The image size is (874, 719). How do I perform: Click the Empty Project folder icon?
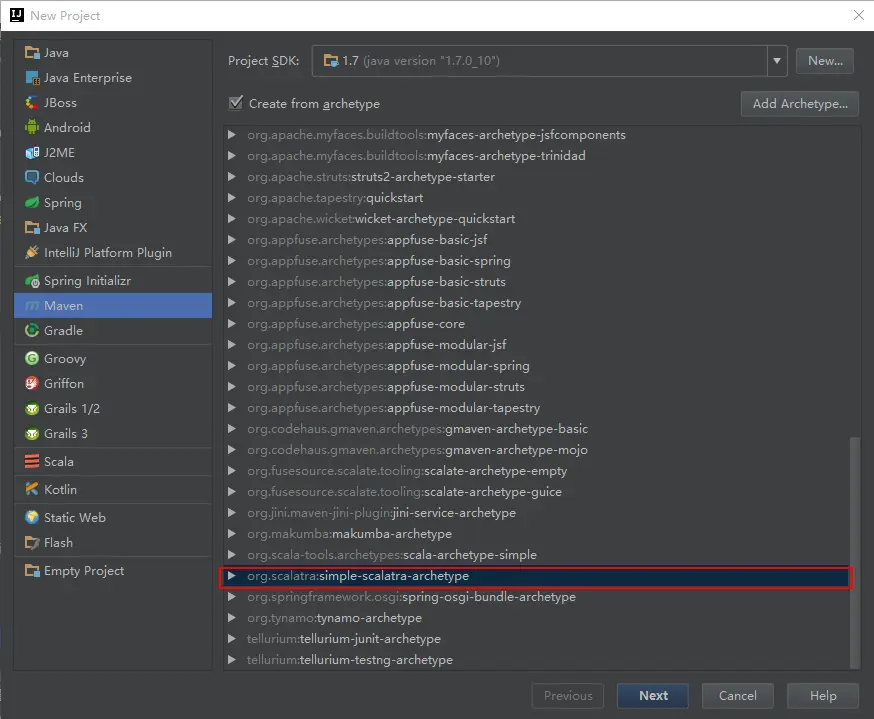pyautogui.click(x=32, y=571)
